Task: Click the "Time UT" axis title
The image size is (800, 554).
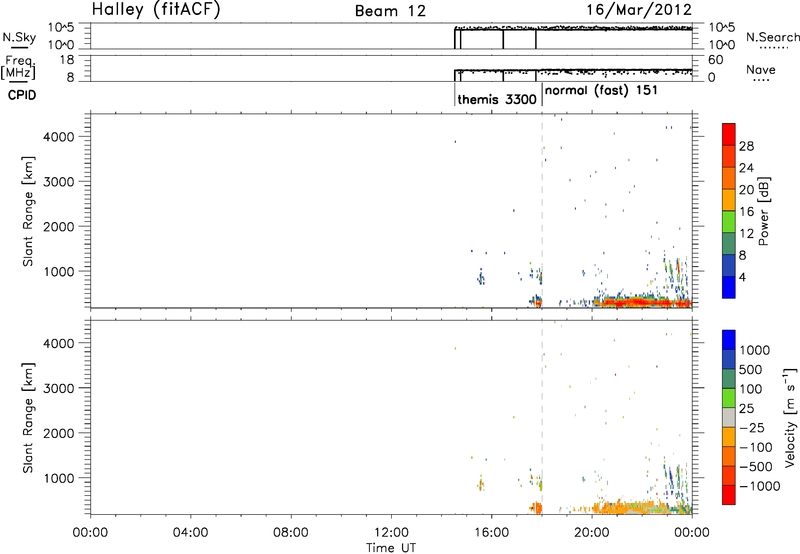Action: (x=391, y=548)
